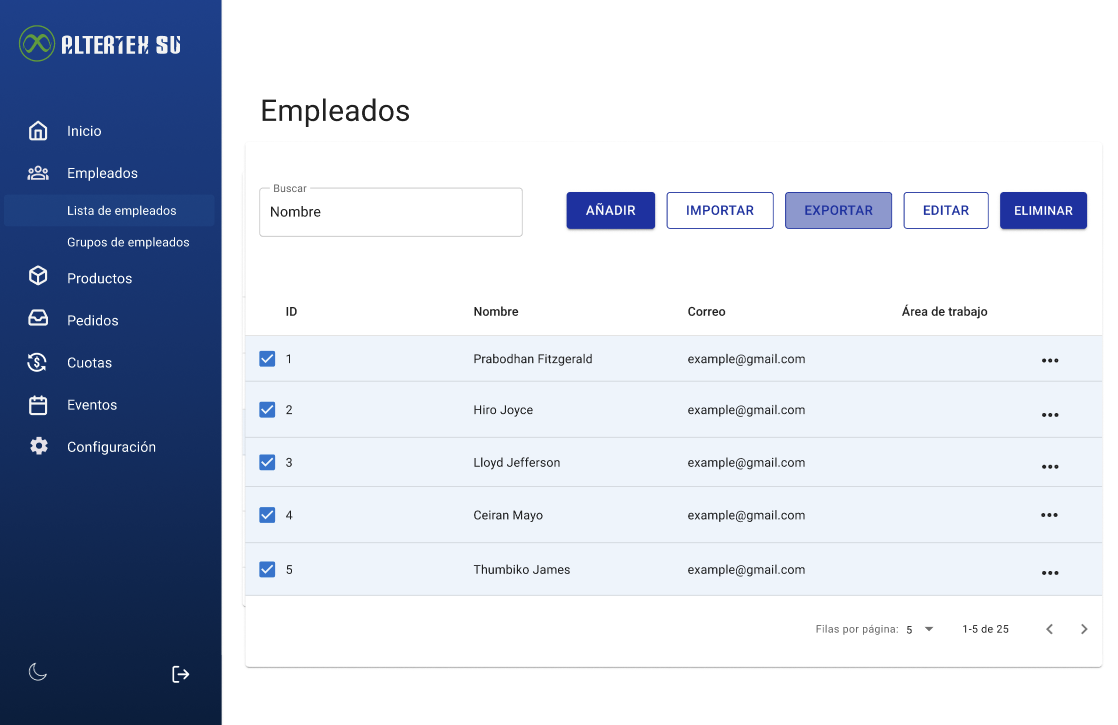Screen dimensions: 1118x725
Task: Click the AÑADIR button
Action: pyautogui.click(x=610, y=210)
